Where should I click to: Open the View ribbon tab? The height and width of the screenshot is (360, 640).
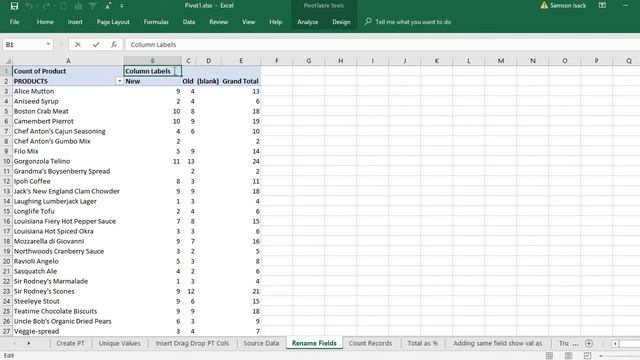[248, 22]
